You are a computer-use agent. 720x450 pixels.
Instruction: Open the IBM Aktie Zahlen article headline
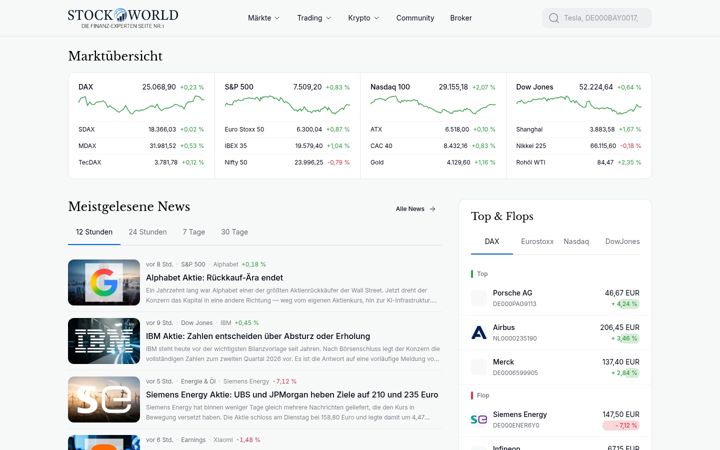[258, 336]
